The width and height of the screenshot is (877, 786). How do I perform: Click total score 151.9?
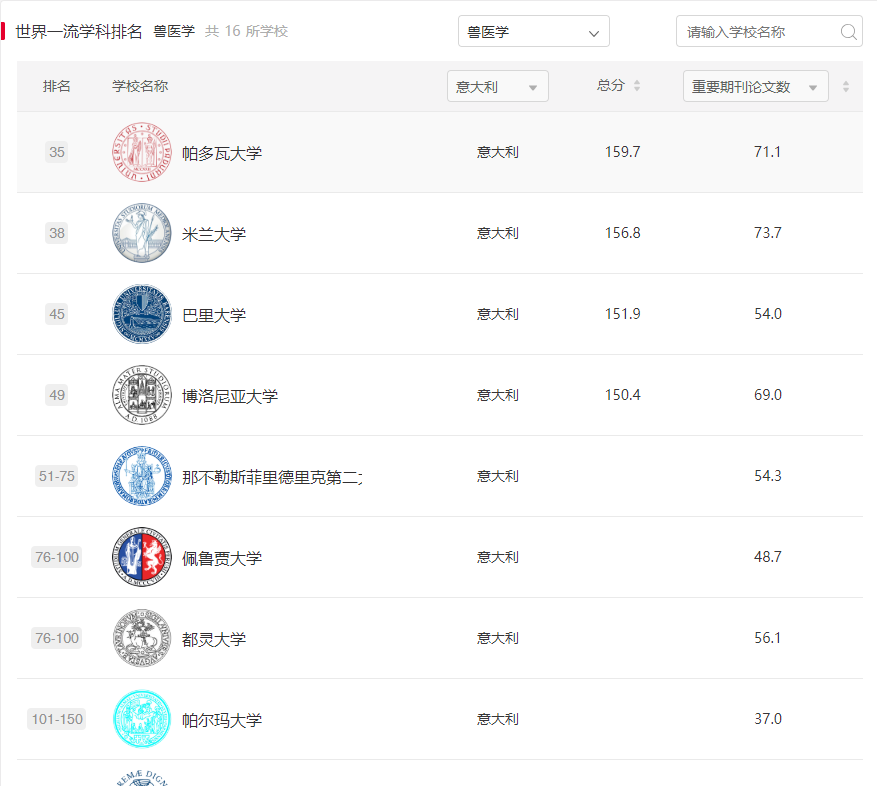click(x=623, y=314)
